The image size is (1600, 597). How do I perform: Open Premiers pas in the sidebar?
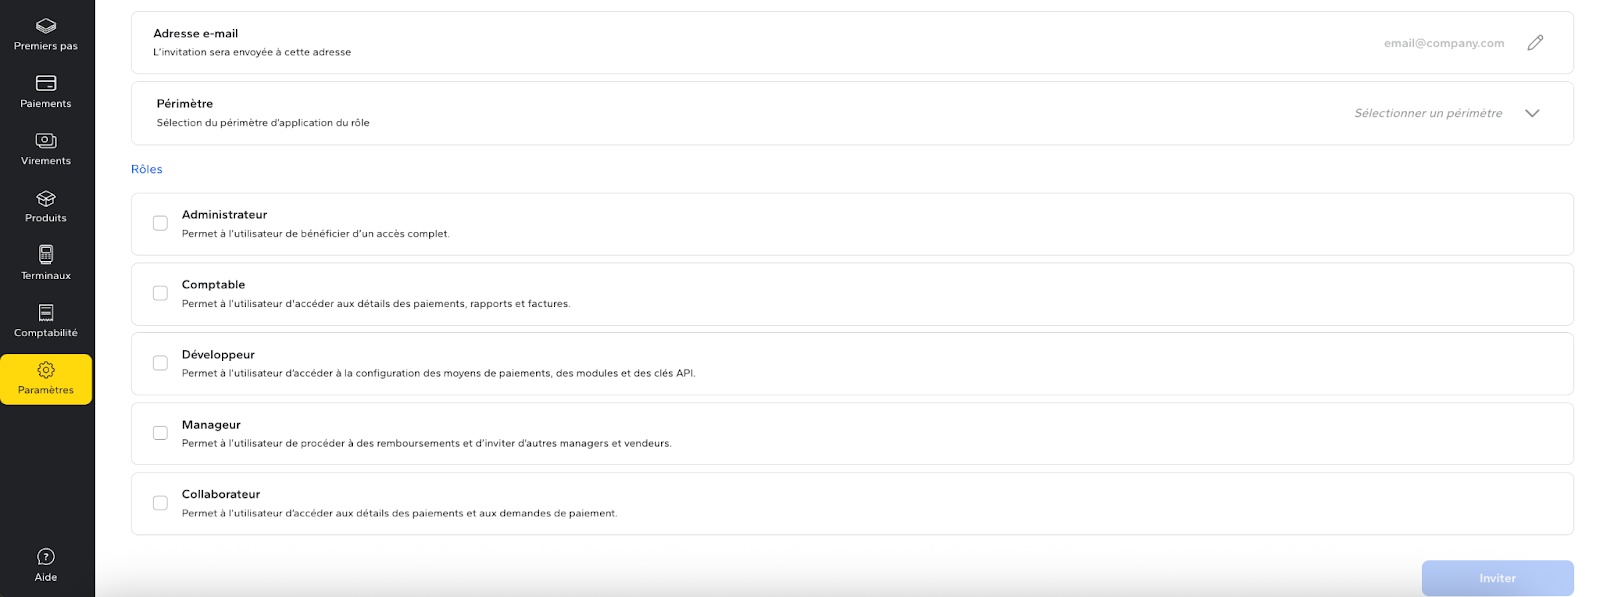[x=46, y=33]
